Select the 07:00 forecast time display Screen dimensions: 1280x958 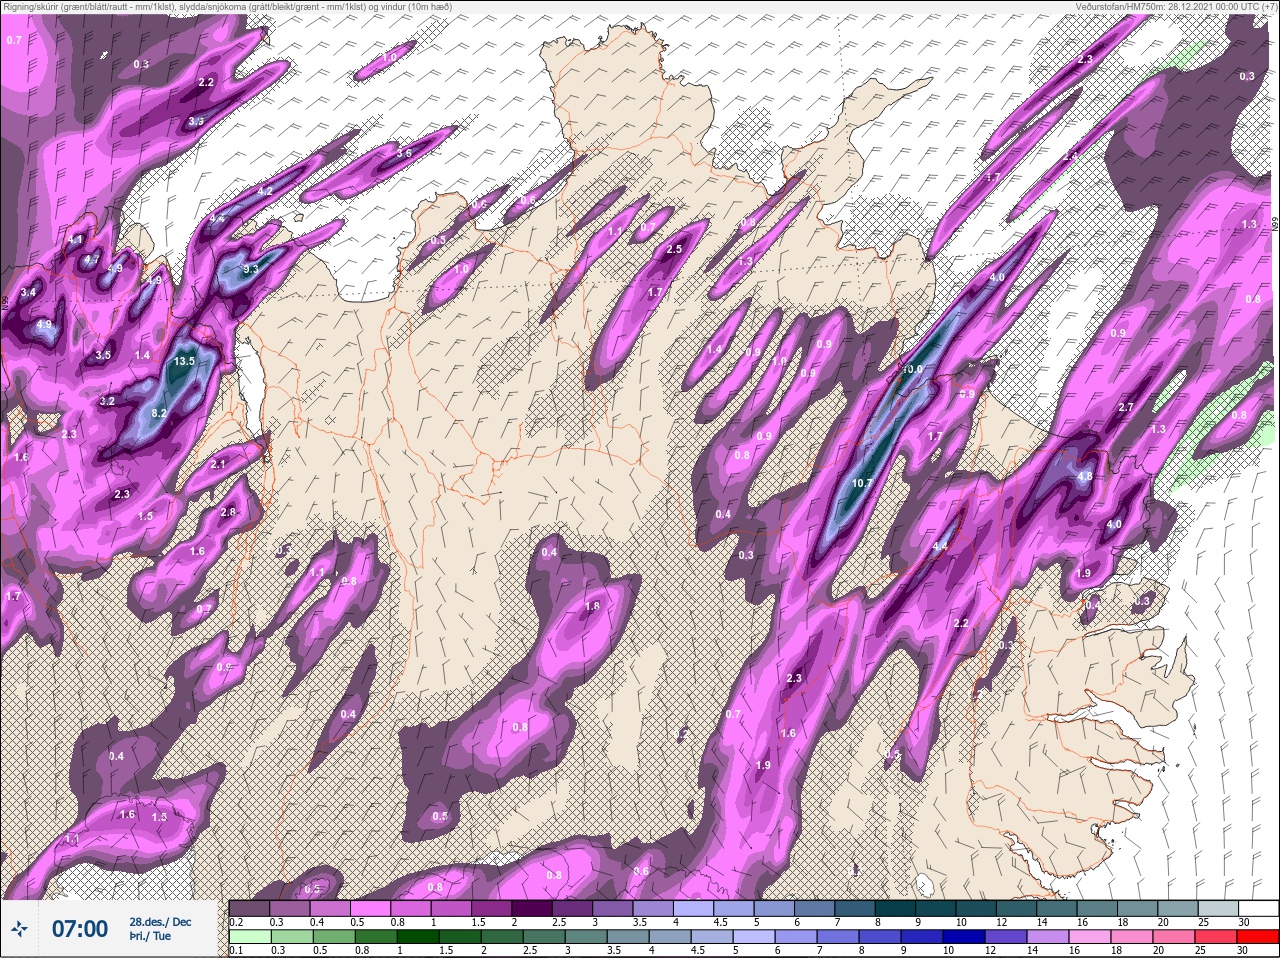click(x=79, y=929)
